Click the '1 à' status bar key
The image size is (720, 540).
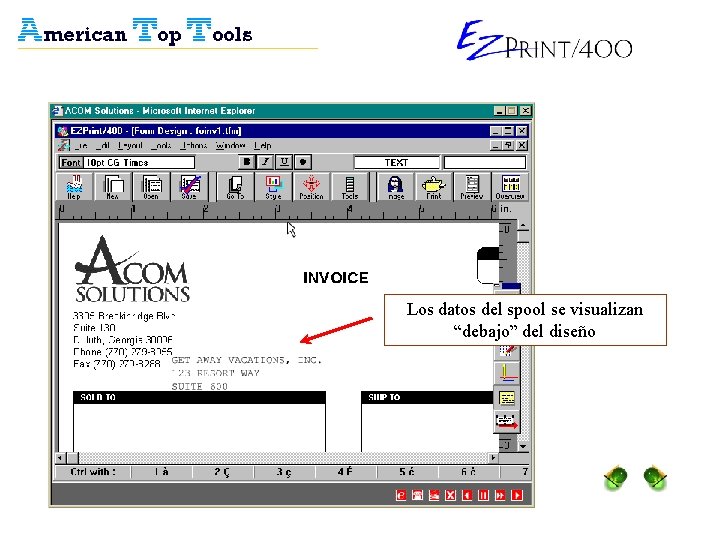pyautogui.click(x=161, y=472)
